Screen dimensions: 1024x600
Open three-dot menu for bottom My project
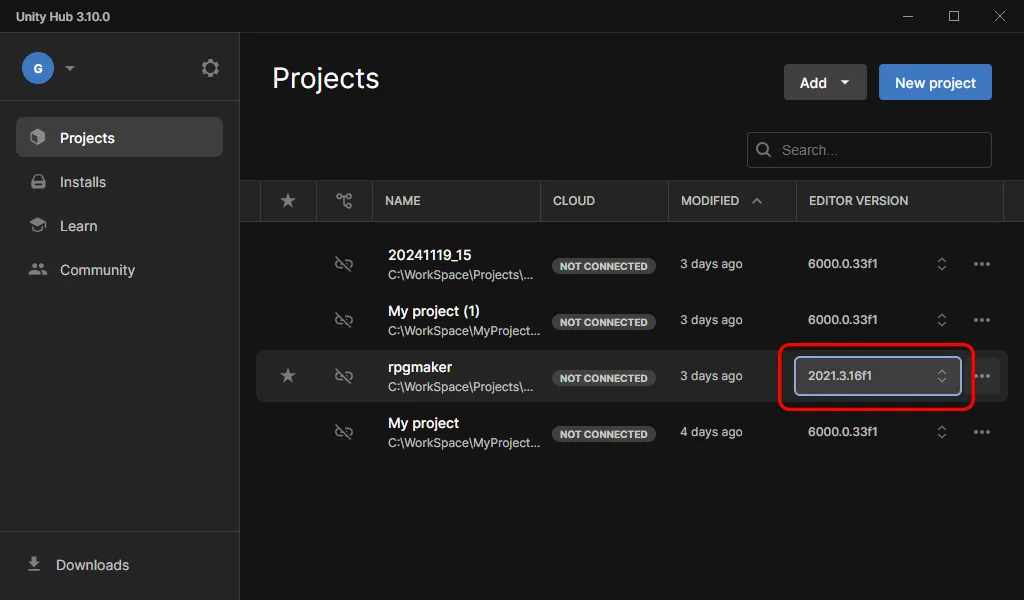982,432
